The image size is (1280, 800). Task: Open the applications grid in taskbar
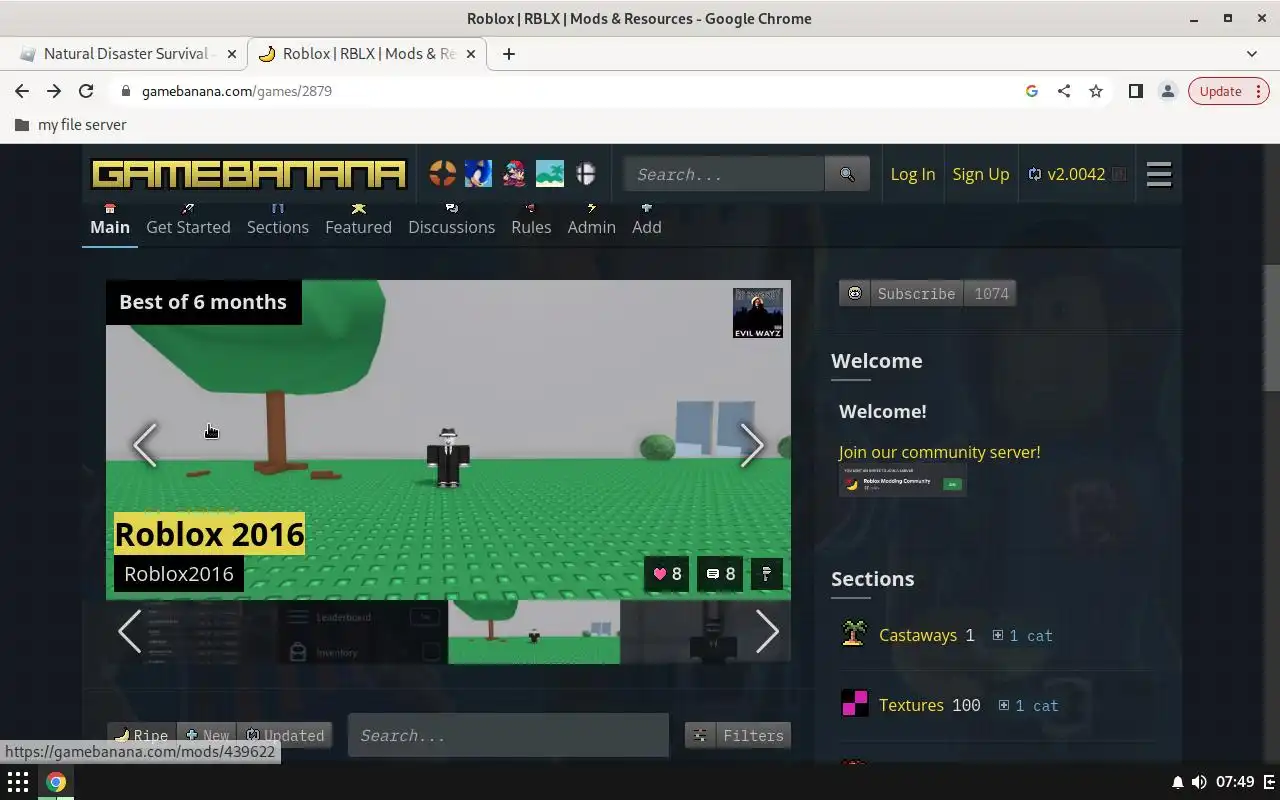tap(18, 782)
